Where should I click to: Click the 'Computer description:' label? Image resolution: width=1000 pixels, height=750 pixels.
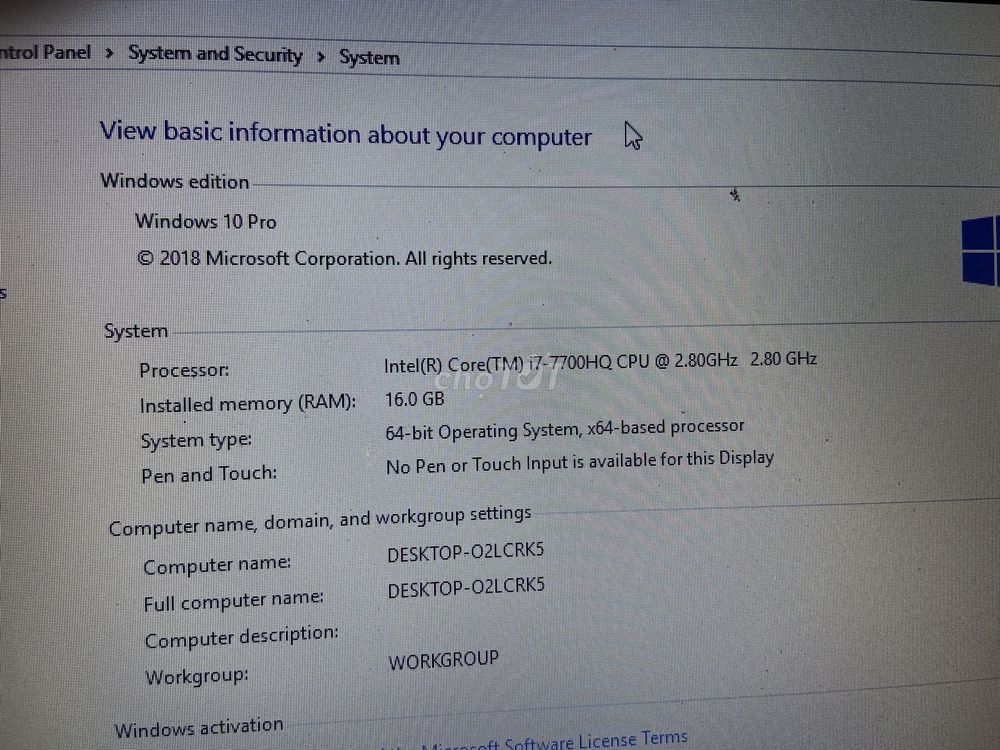pyautogui.click(x=242, y=636)
